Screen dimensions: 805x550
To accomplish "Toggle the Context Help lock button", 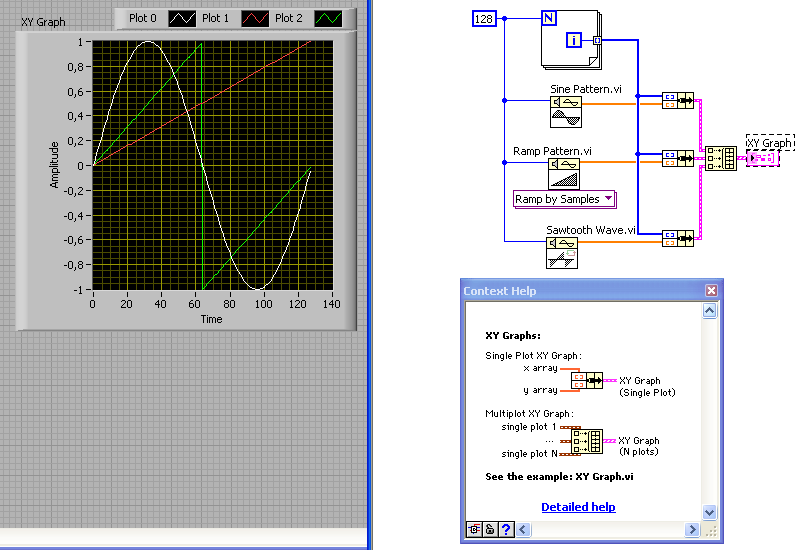I will 490,530.
